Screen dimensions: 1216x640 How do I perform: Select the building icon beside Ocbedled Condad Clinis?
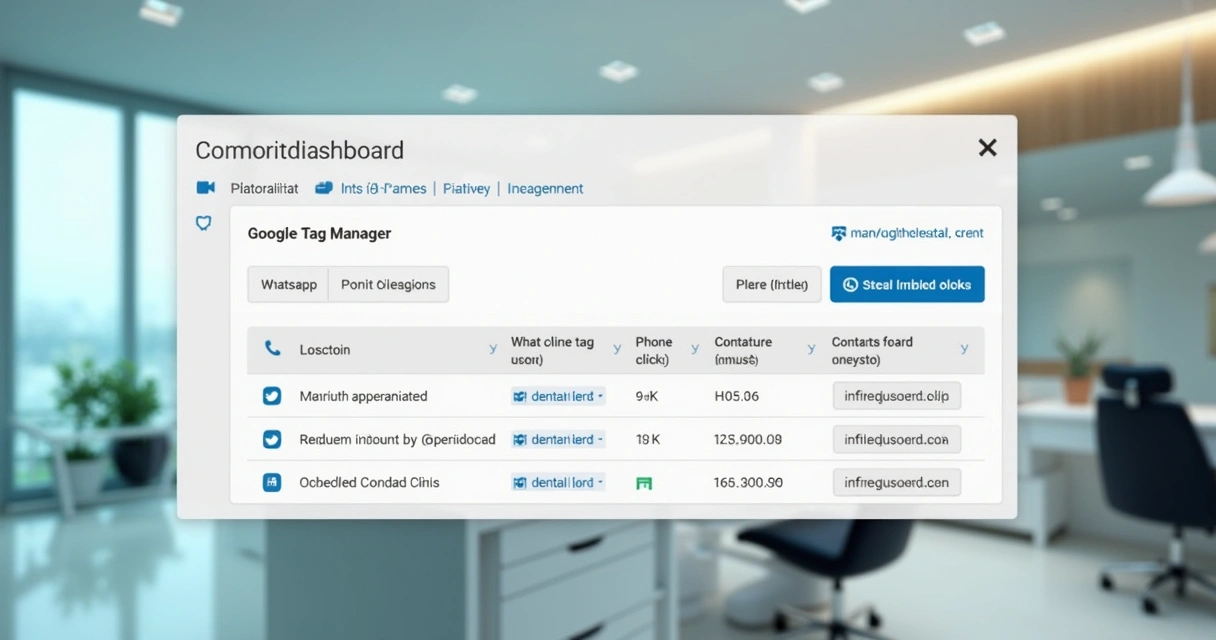click(271, 481)
